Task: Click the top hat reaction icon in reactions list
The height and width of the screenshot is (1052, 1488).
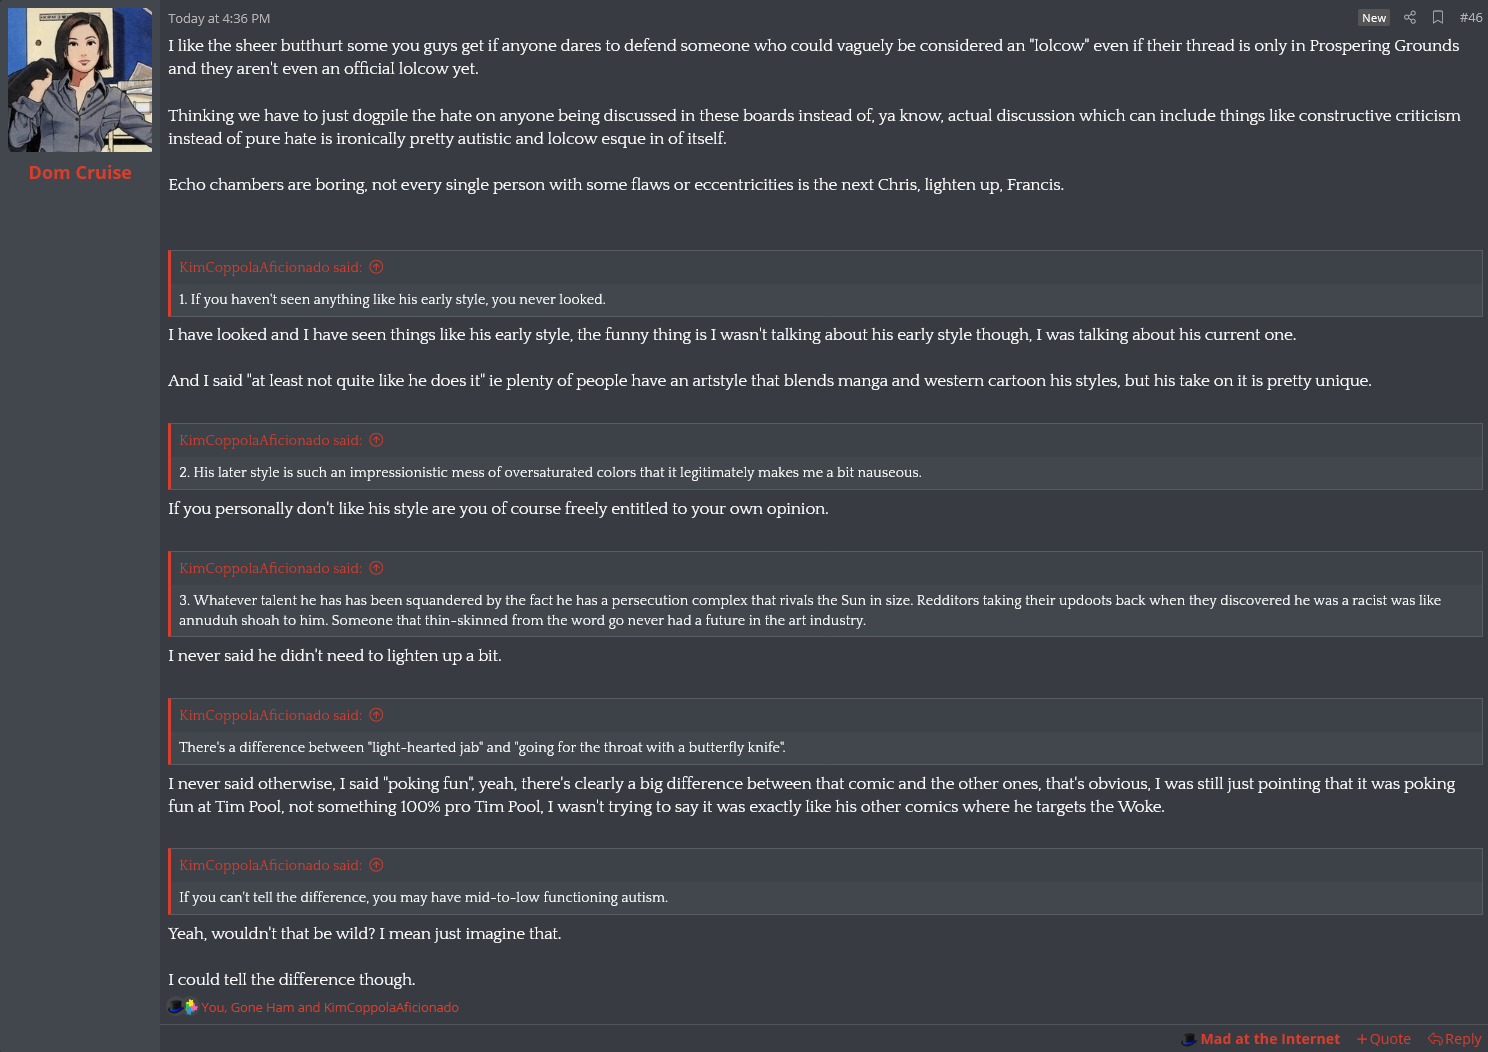Action: coord(175,1007)
